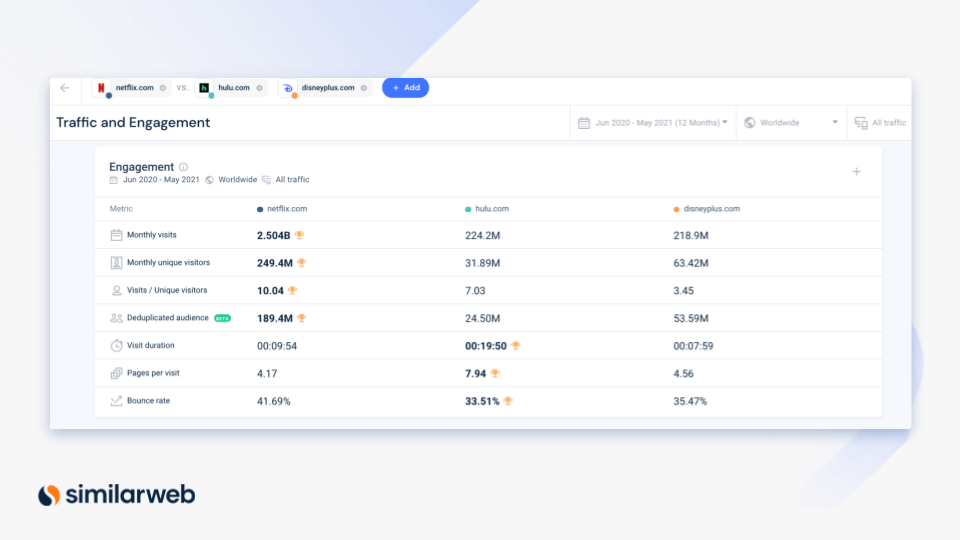Click the trophy icon beside 7.94

pyautogui.click(x=495, y=373)
